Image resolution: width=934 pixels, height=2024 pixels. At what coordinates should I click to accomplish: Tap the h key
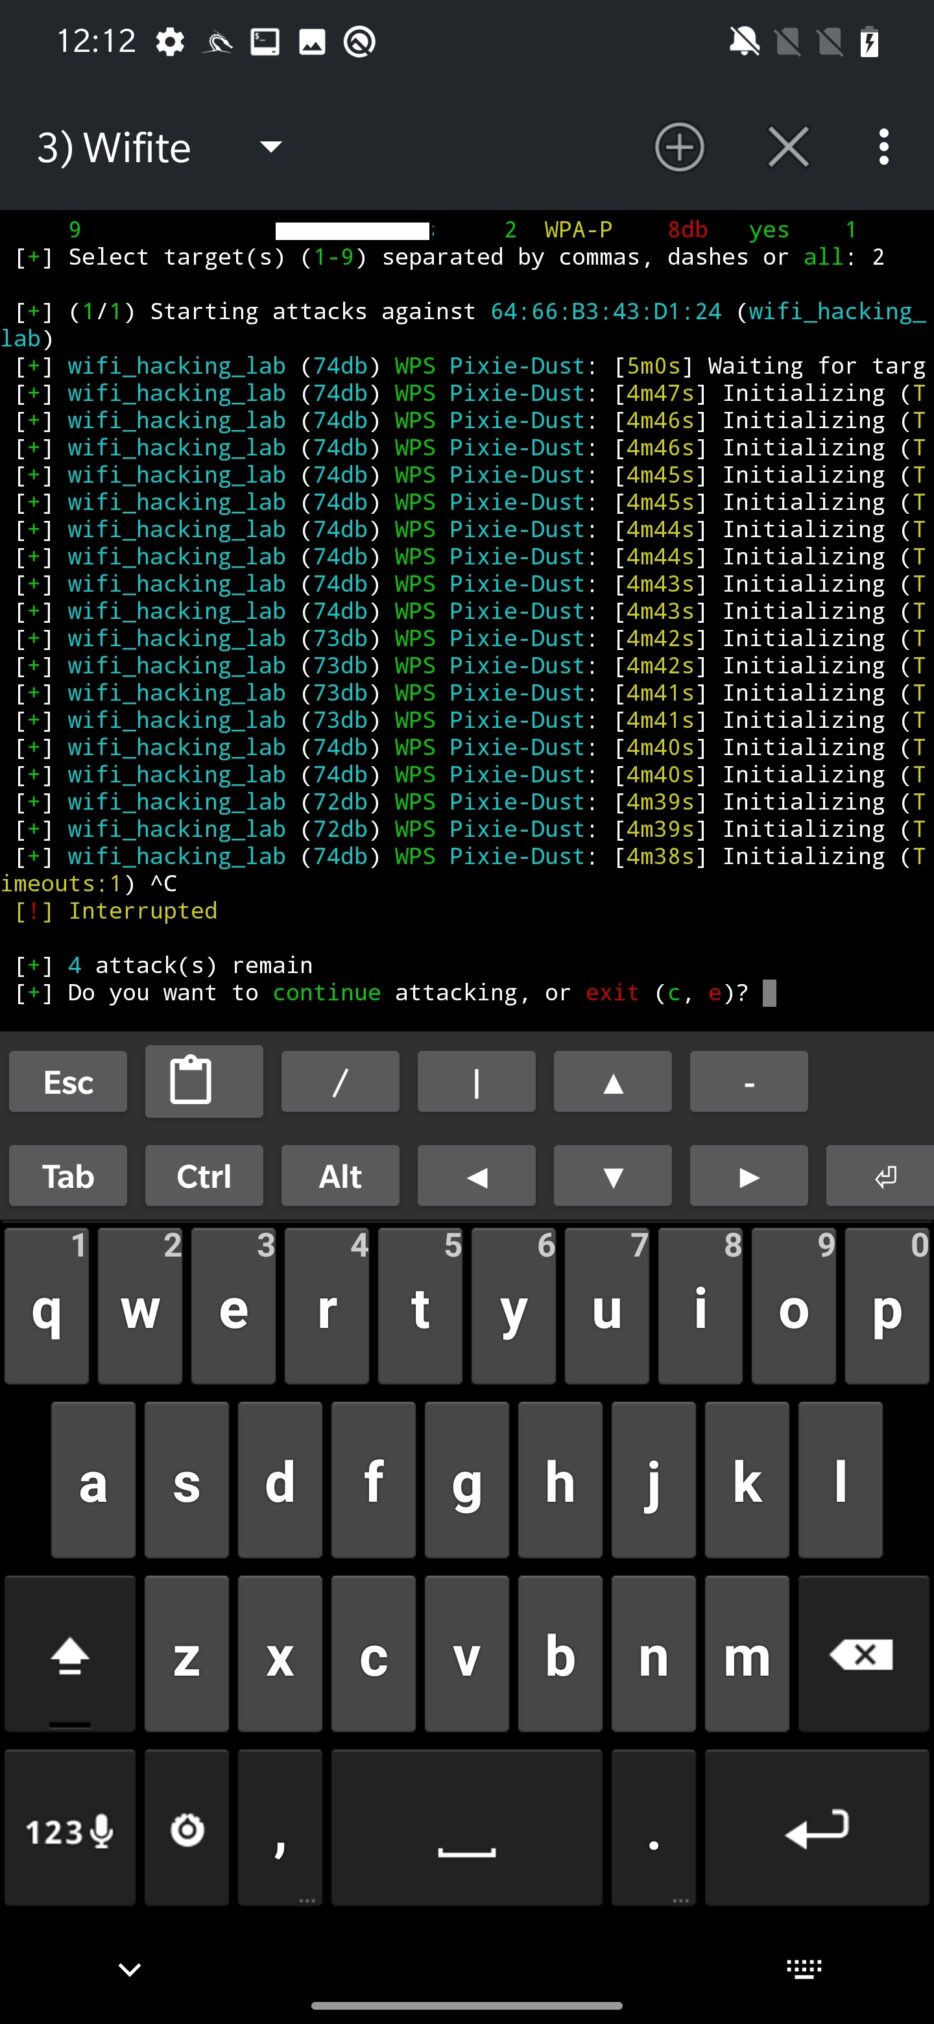560,1480
